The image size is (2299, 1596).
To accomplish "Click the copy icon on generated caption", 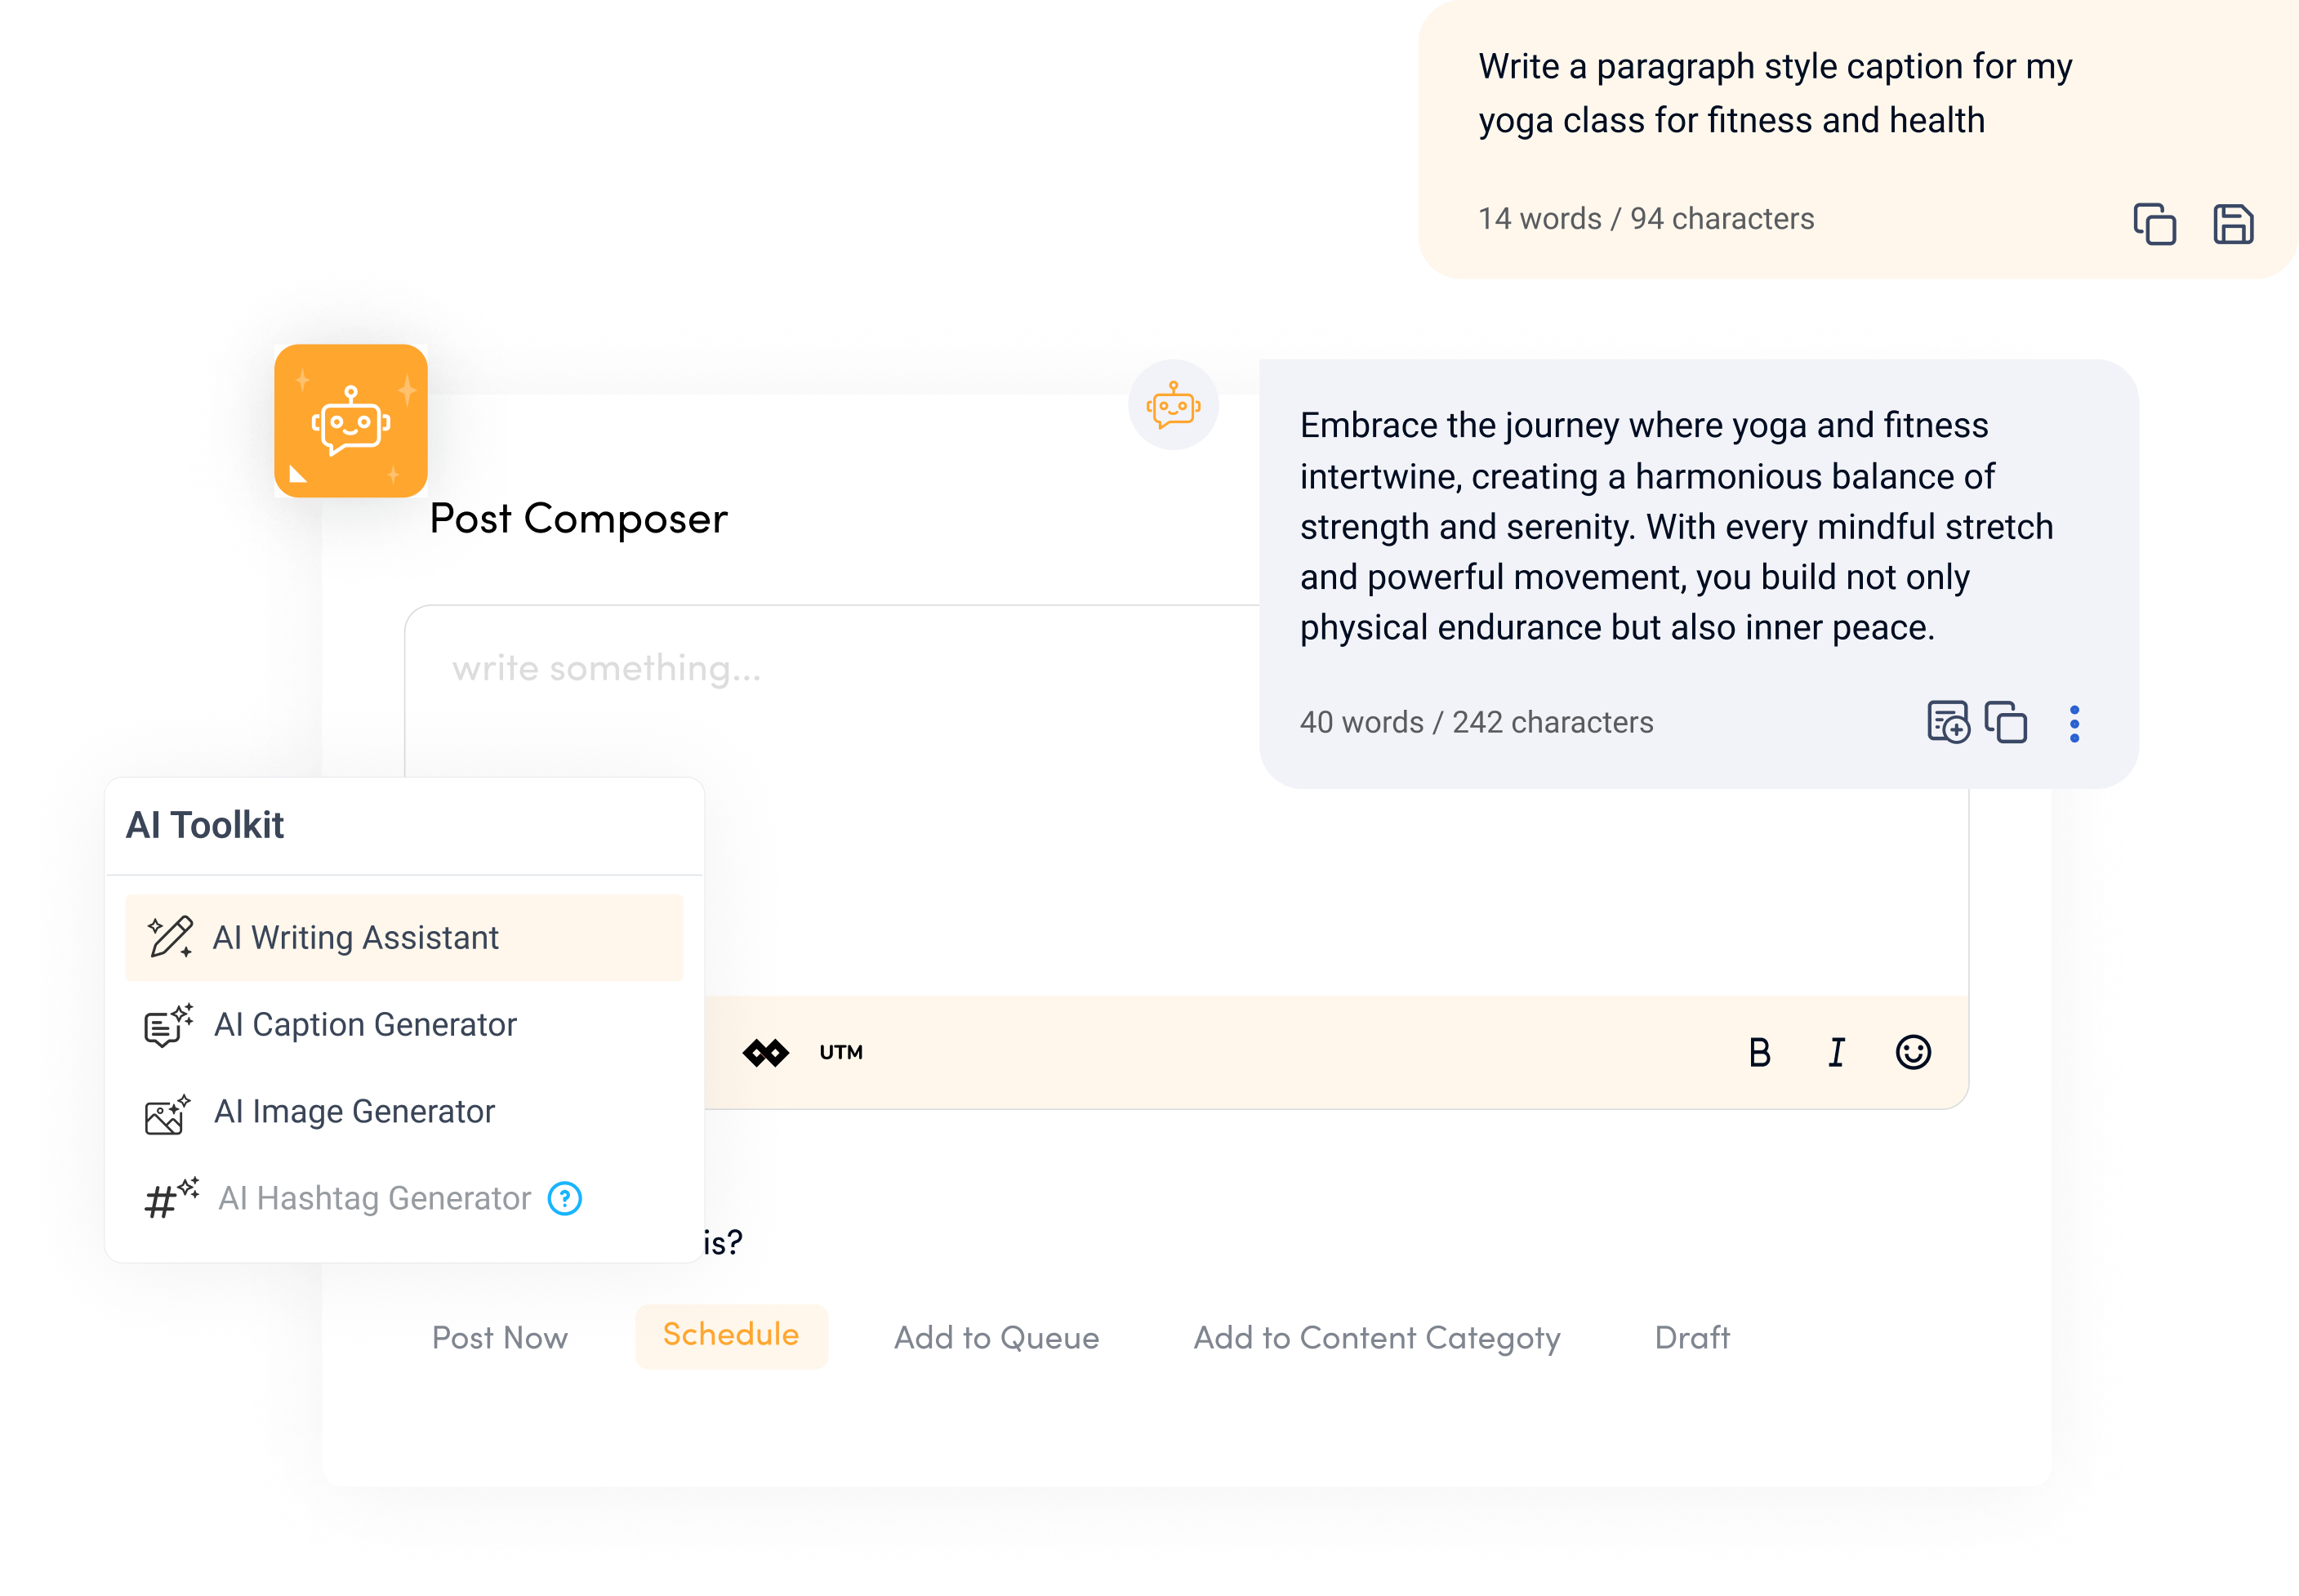I will click(2007, 720).
